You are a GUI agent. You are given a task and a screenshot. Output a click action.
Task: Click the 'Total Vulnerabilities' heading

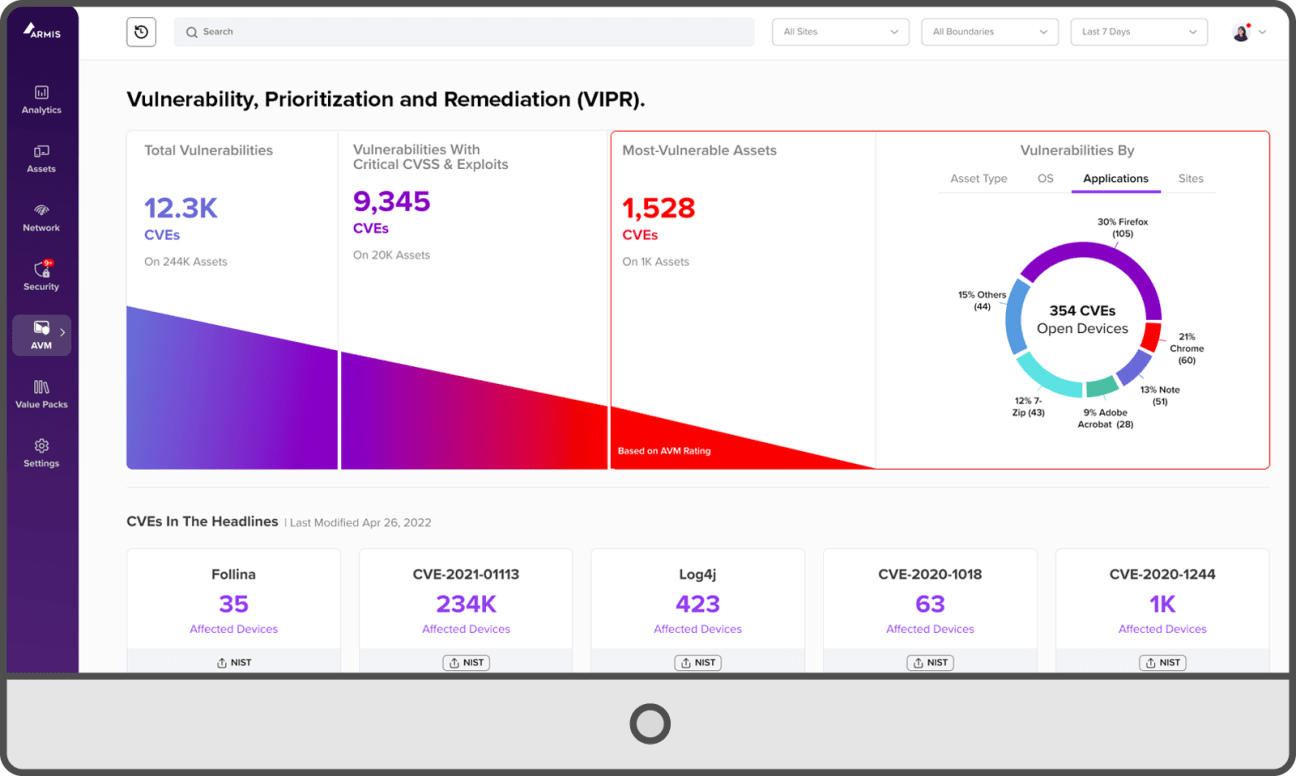click(208, 151)
